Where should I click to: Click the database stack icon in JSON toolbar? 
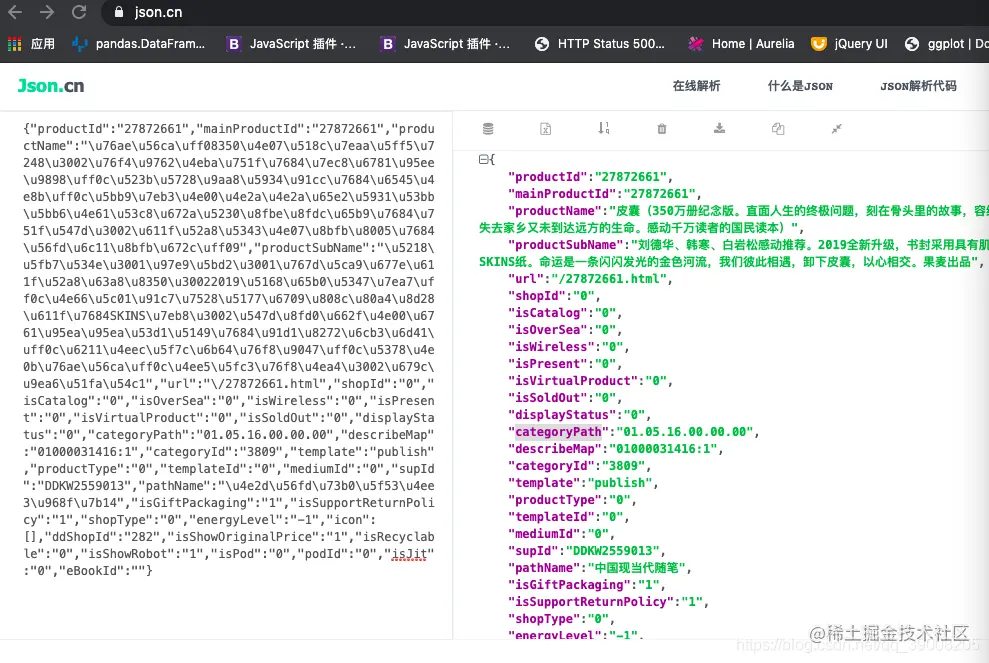[x=488, y=129]
